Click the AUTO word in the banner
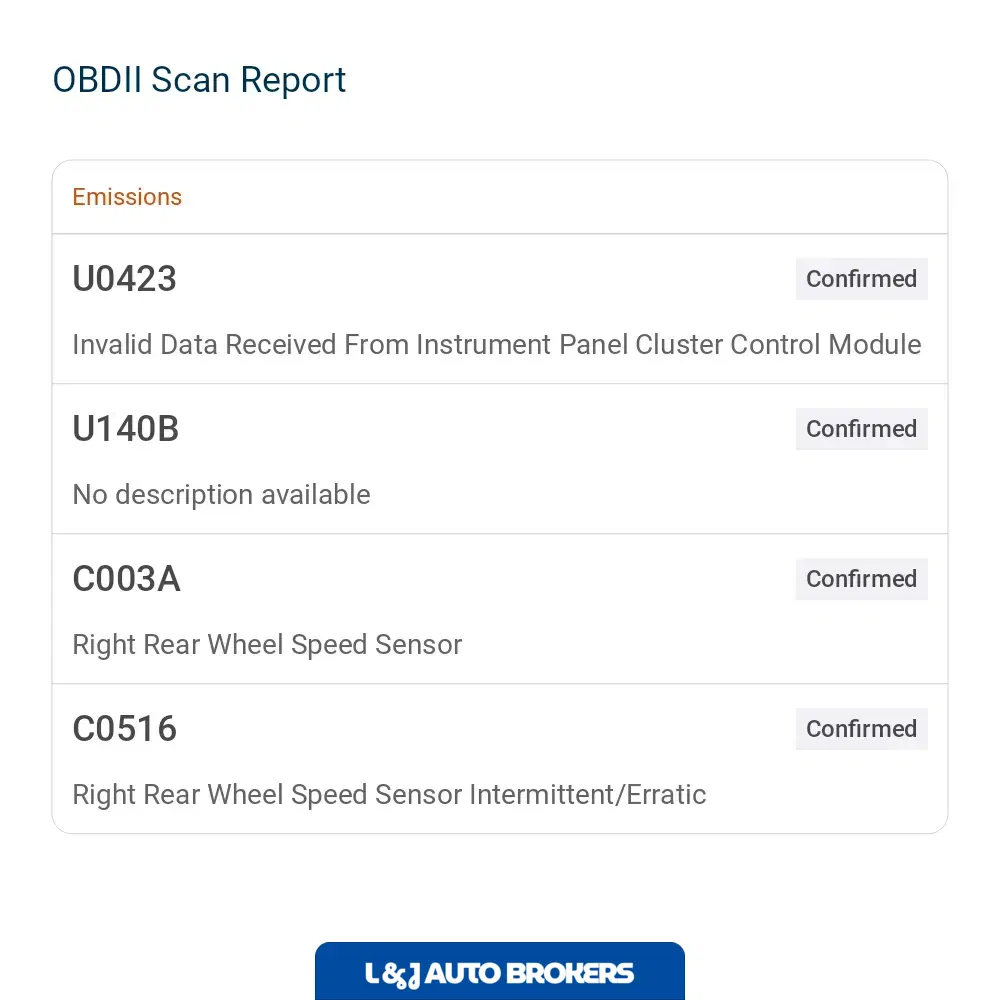The image size is (1000, 1000). pos(462,974)
